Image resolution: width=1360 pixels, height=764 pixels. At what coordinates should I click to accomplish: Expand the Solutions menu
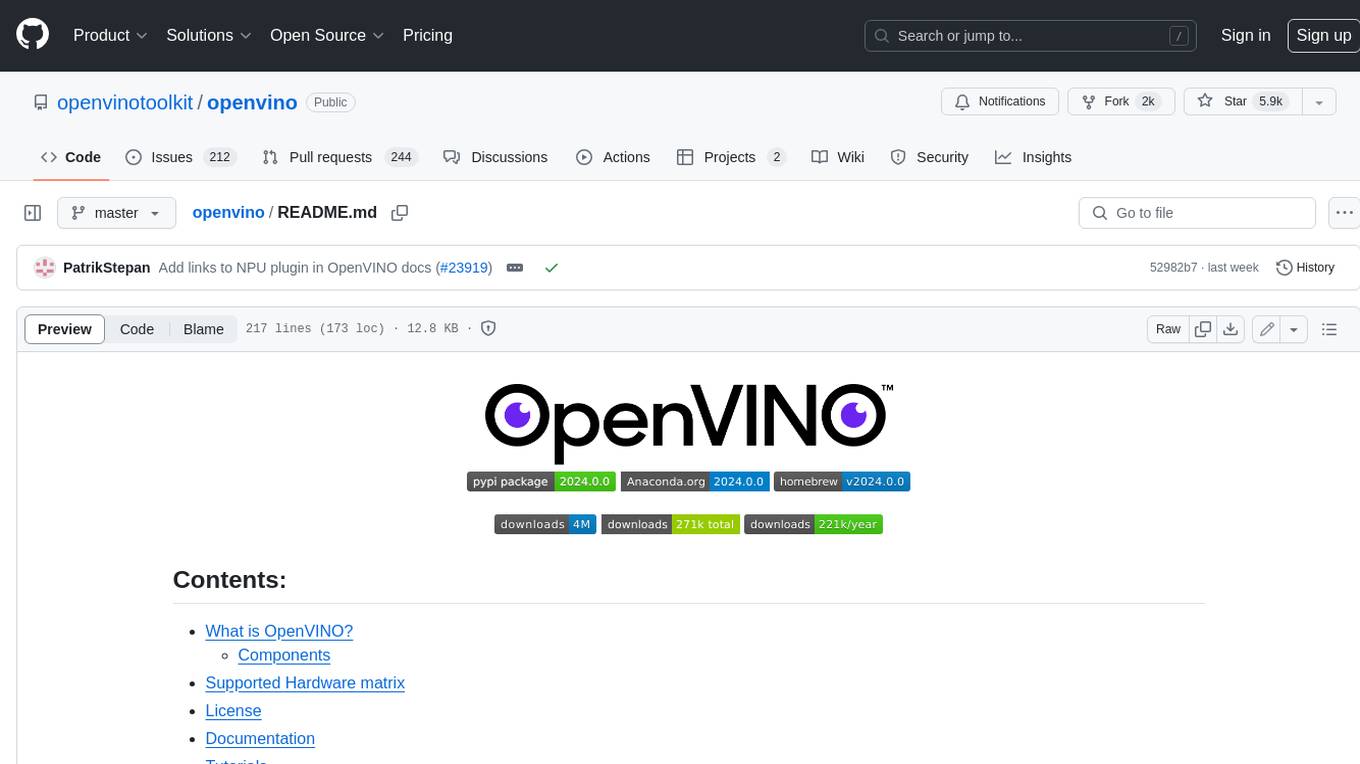[207, 35]
